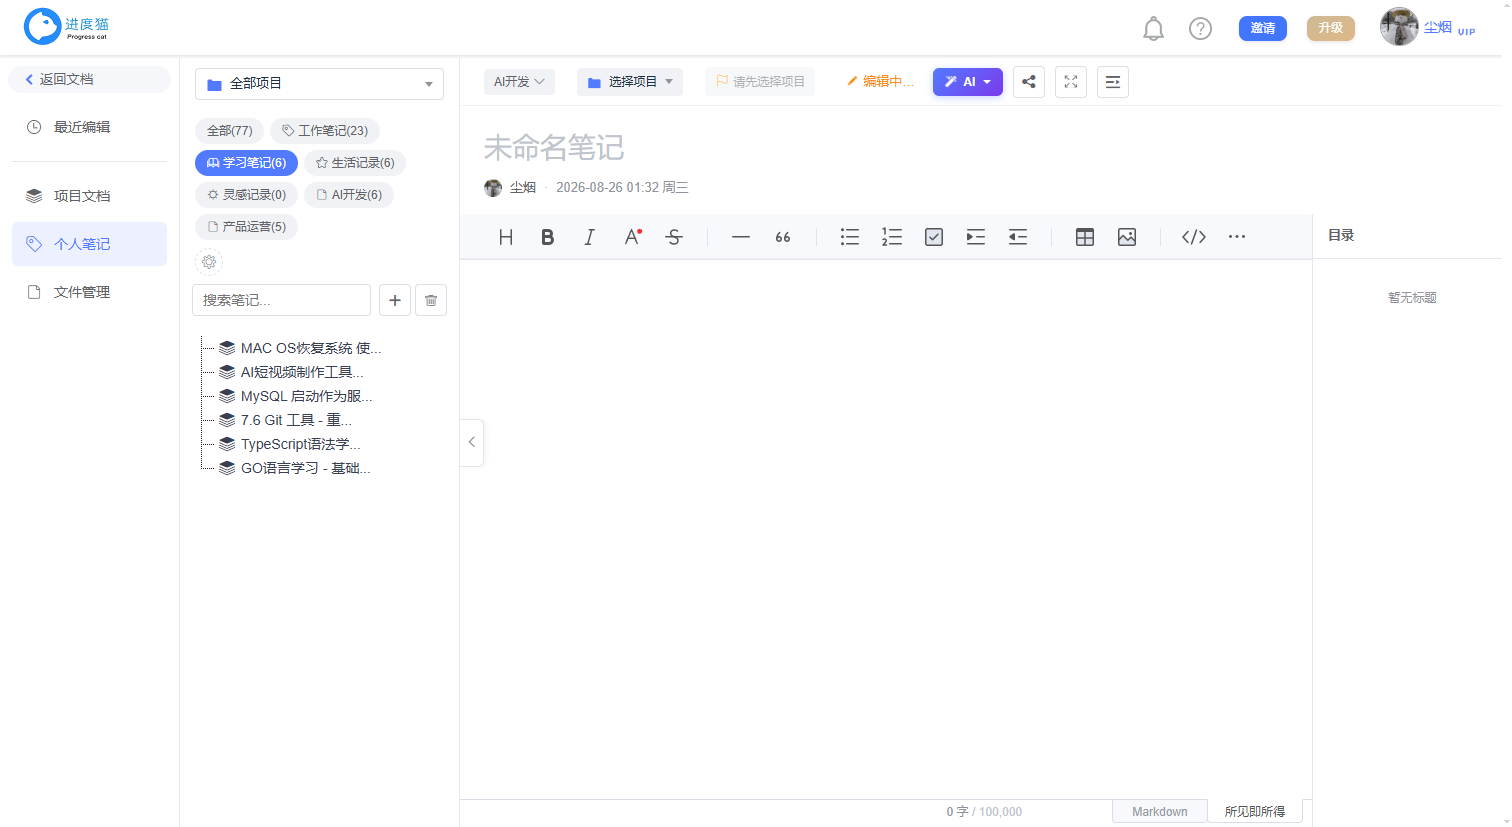Open the font color tool

(x=632, y=237)
